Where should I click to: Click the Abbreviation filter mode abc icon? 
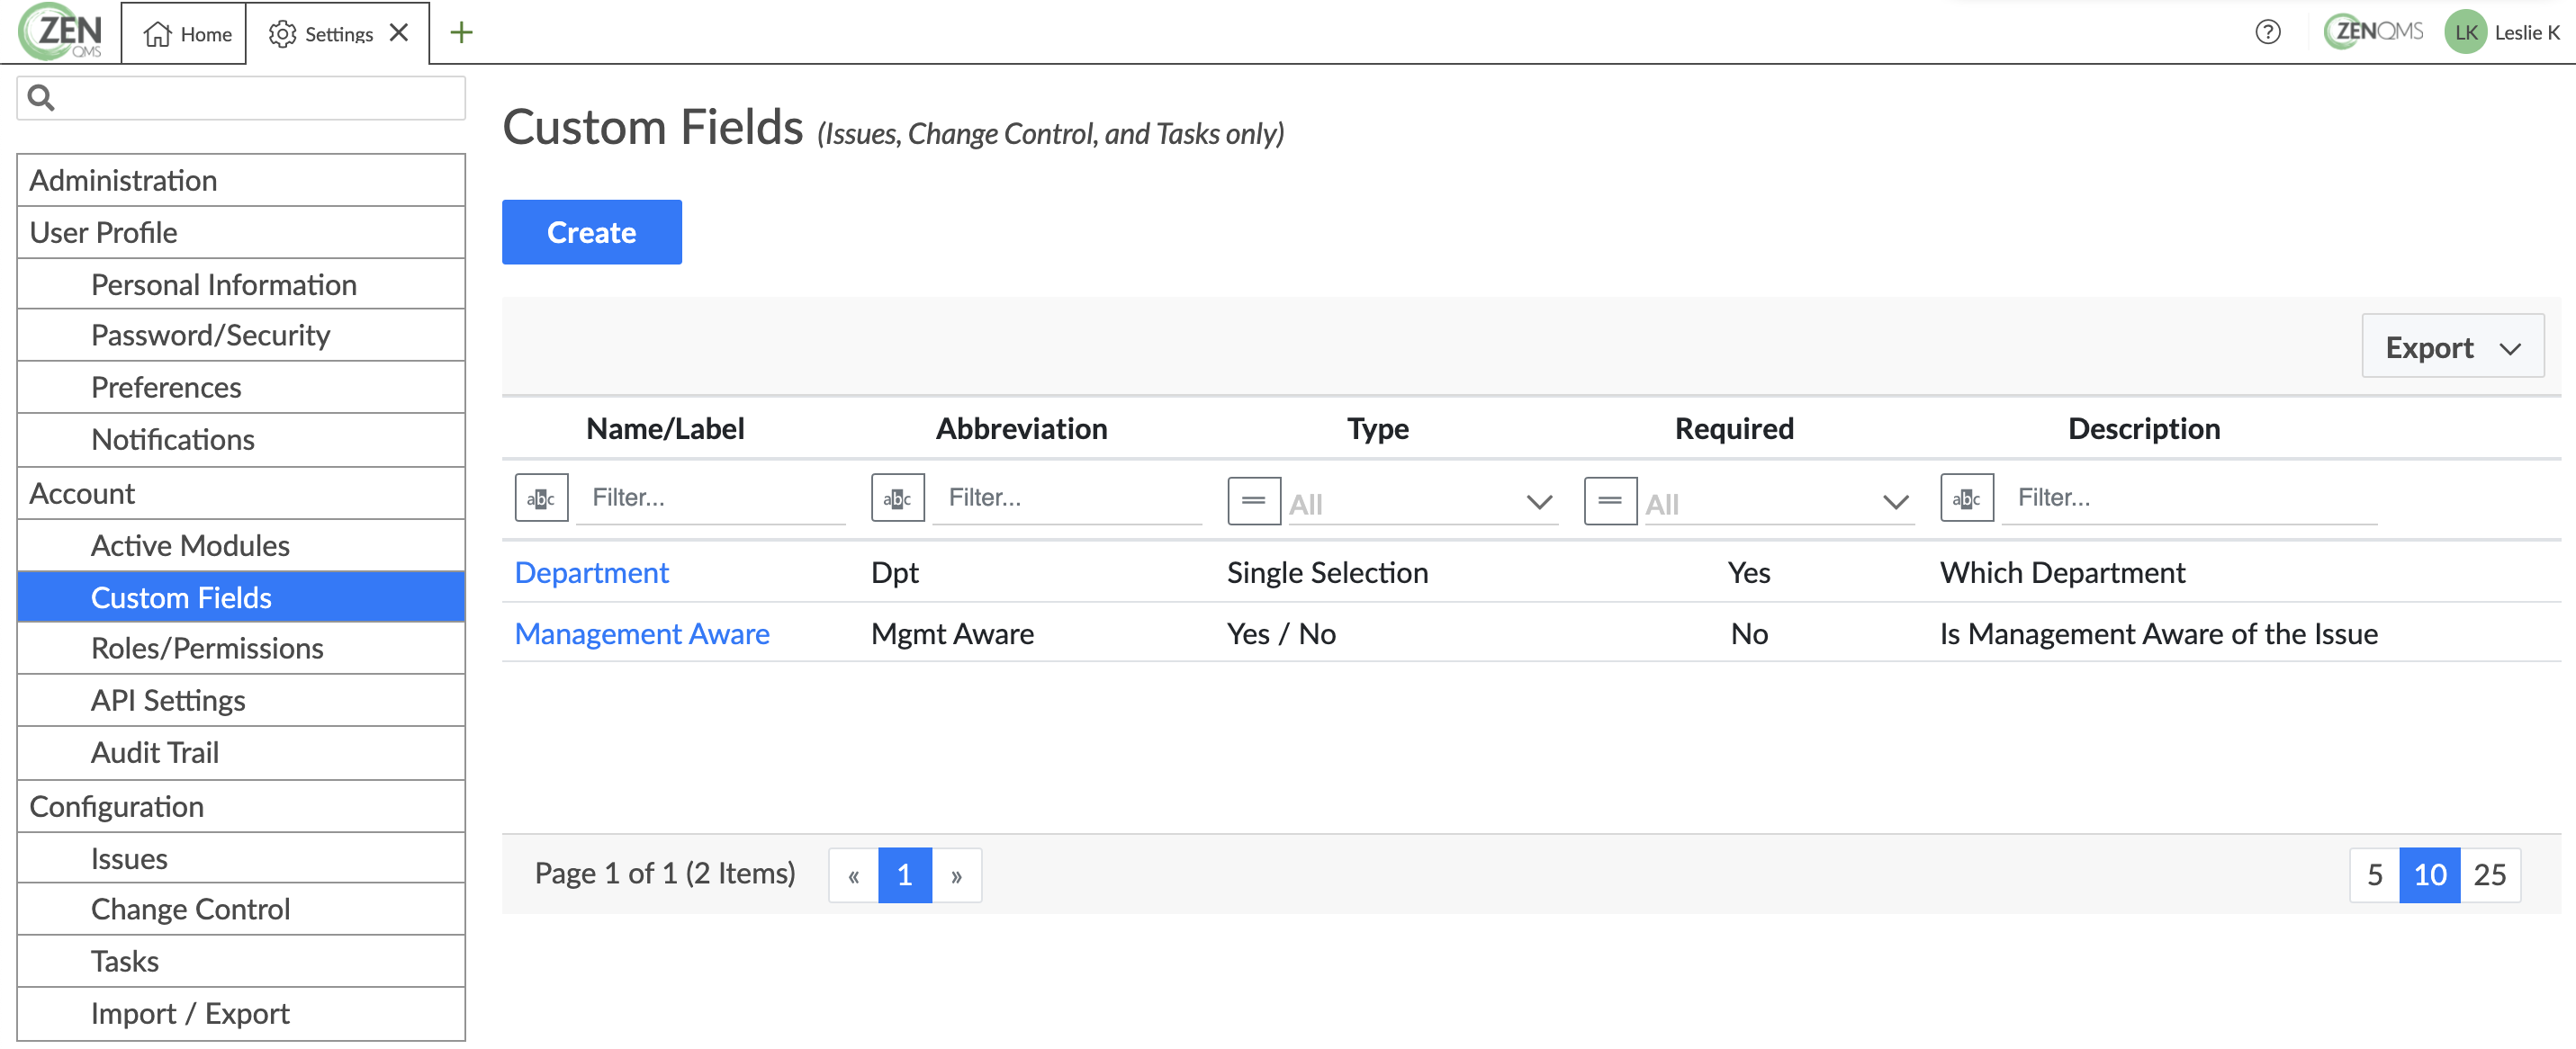(897, 498)
